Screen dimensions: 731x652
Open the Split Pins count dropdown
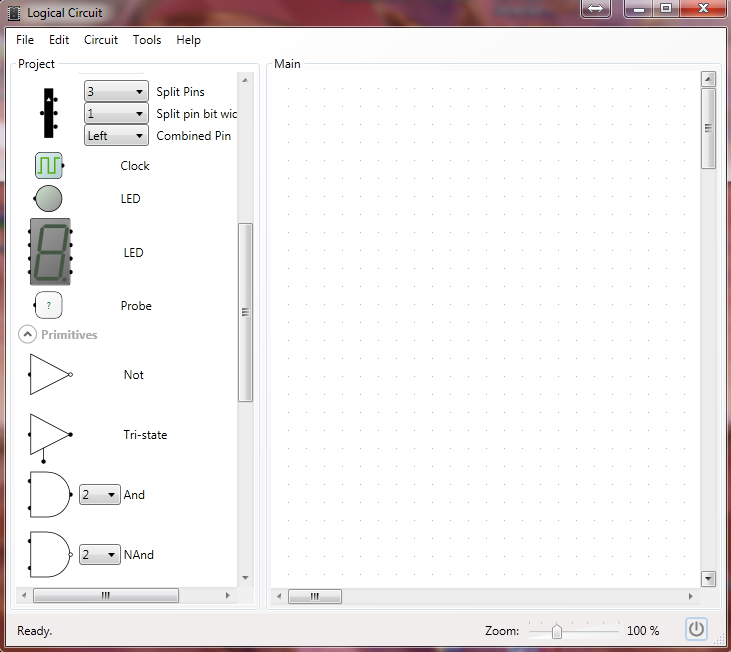tap(116, 92)
